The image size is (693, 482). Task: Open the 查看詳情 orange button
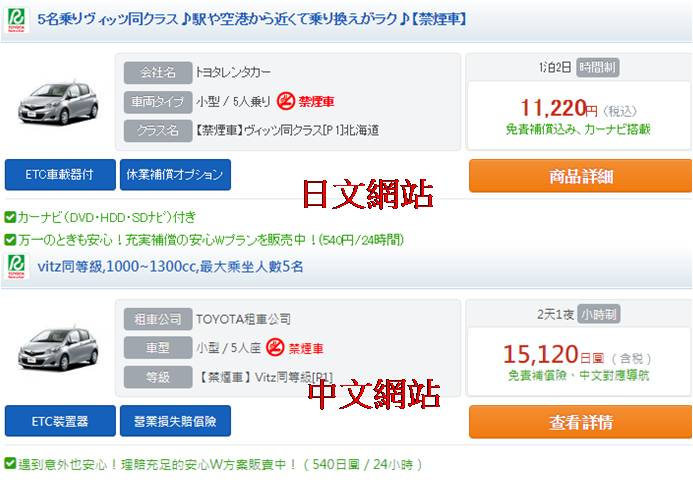(x=580, y=422)
